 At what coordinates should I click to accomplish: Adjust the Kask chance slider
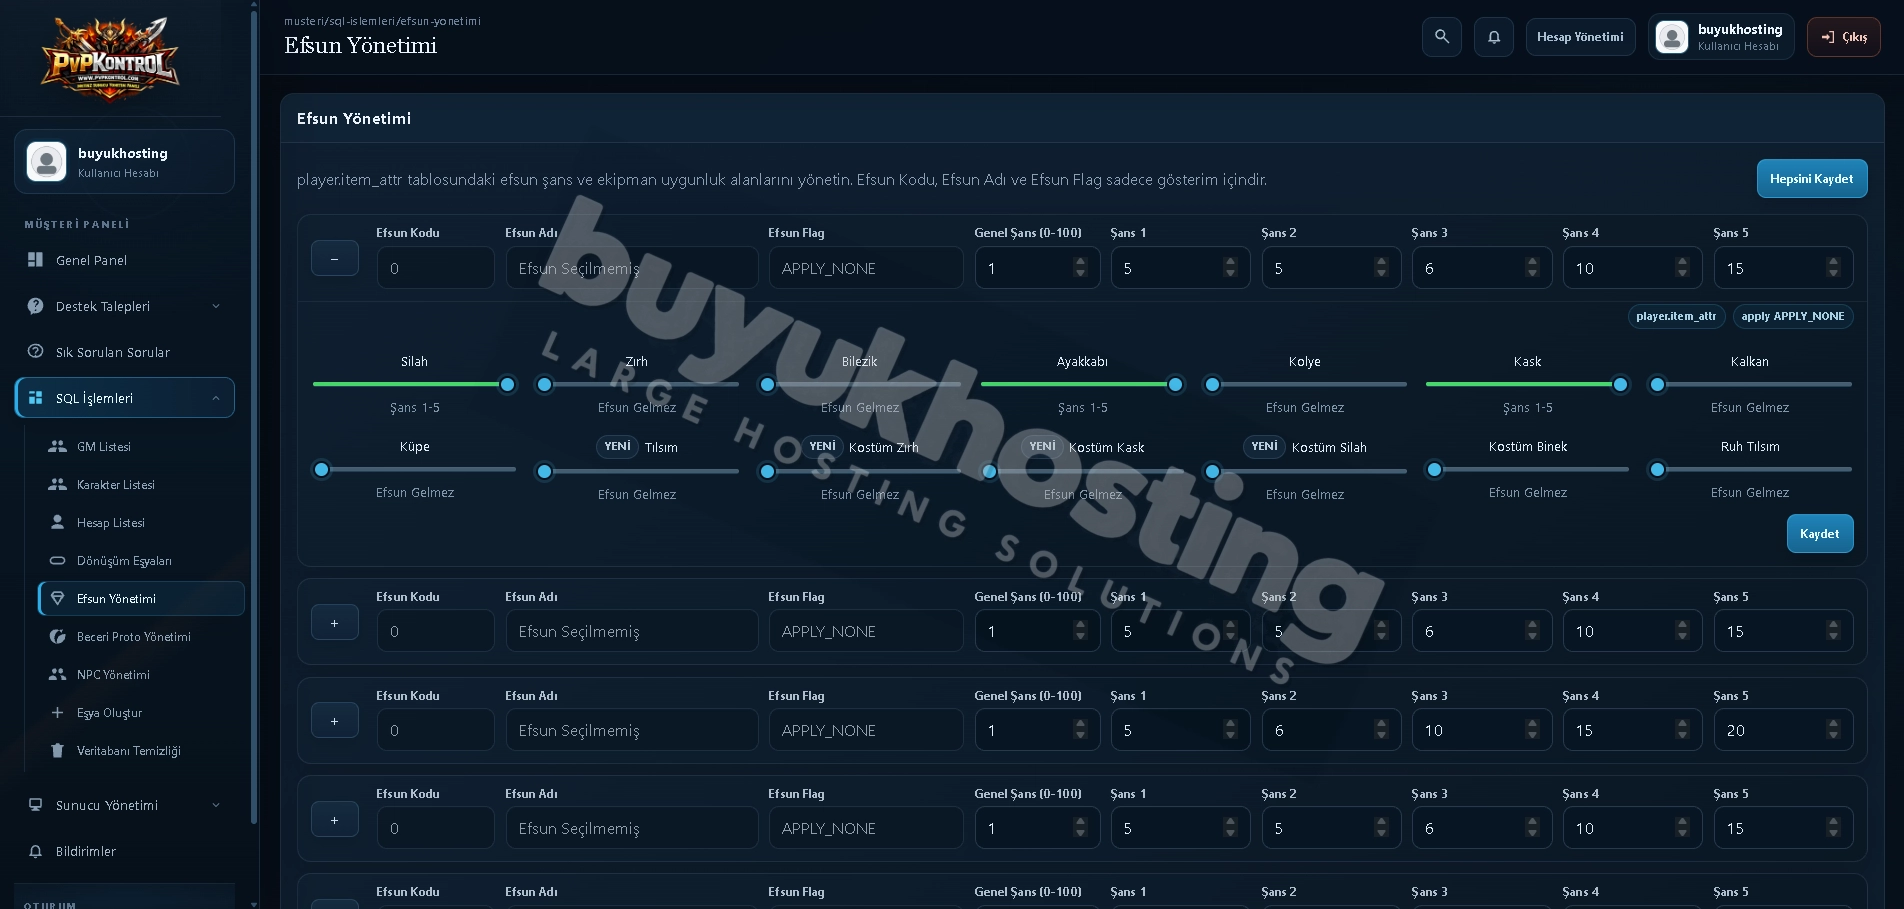1527,384
